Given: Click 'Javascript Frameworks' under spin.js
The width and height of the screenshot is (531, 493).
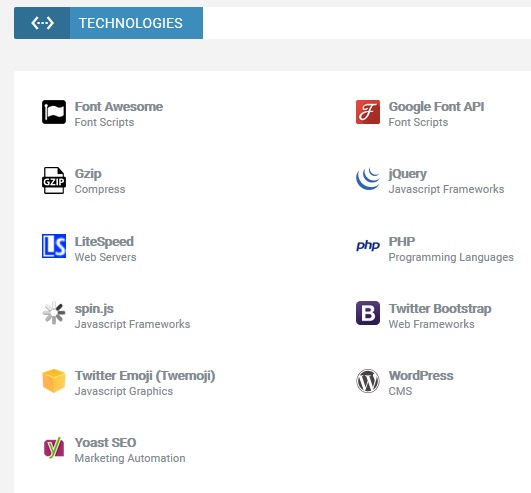Looking at the screenshot, I should [x=132, y=324].
